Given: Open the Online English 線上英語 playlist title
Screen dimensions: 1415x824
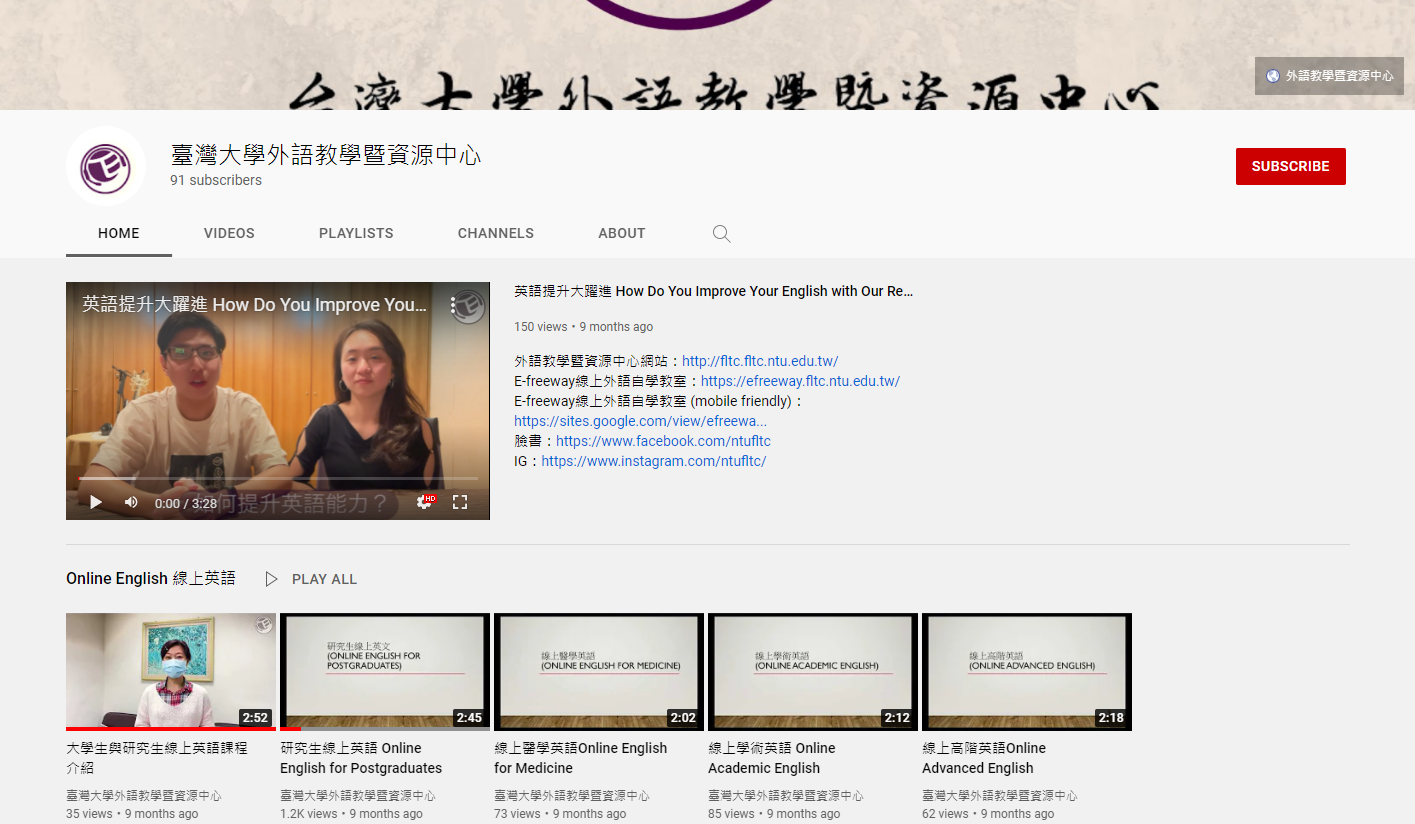Looking at the screenshot, I should pos(151,578).
